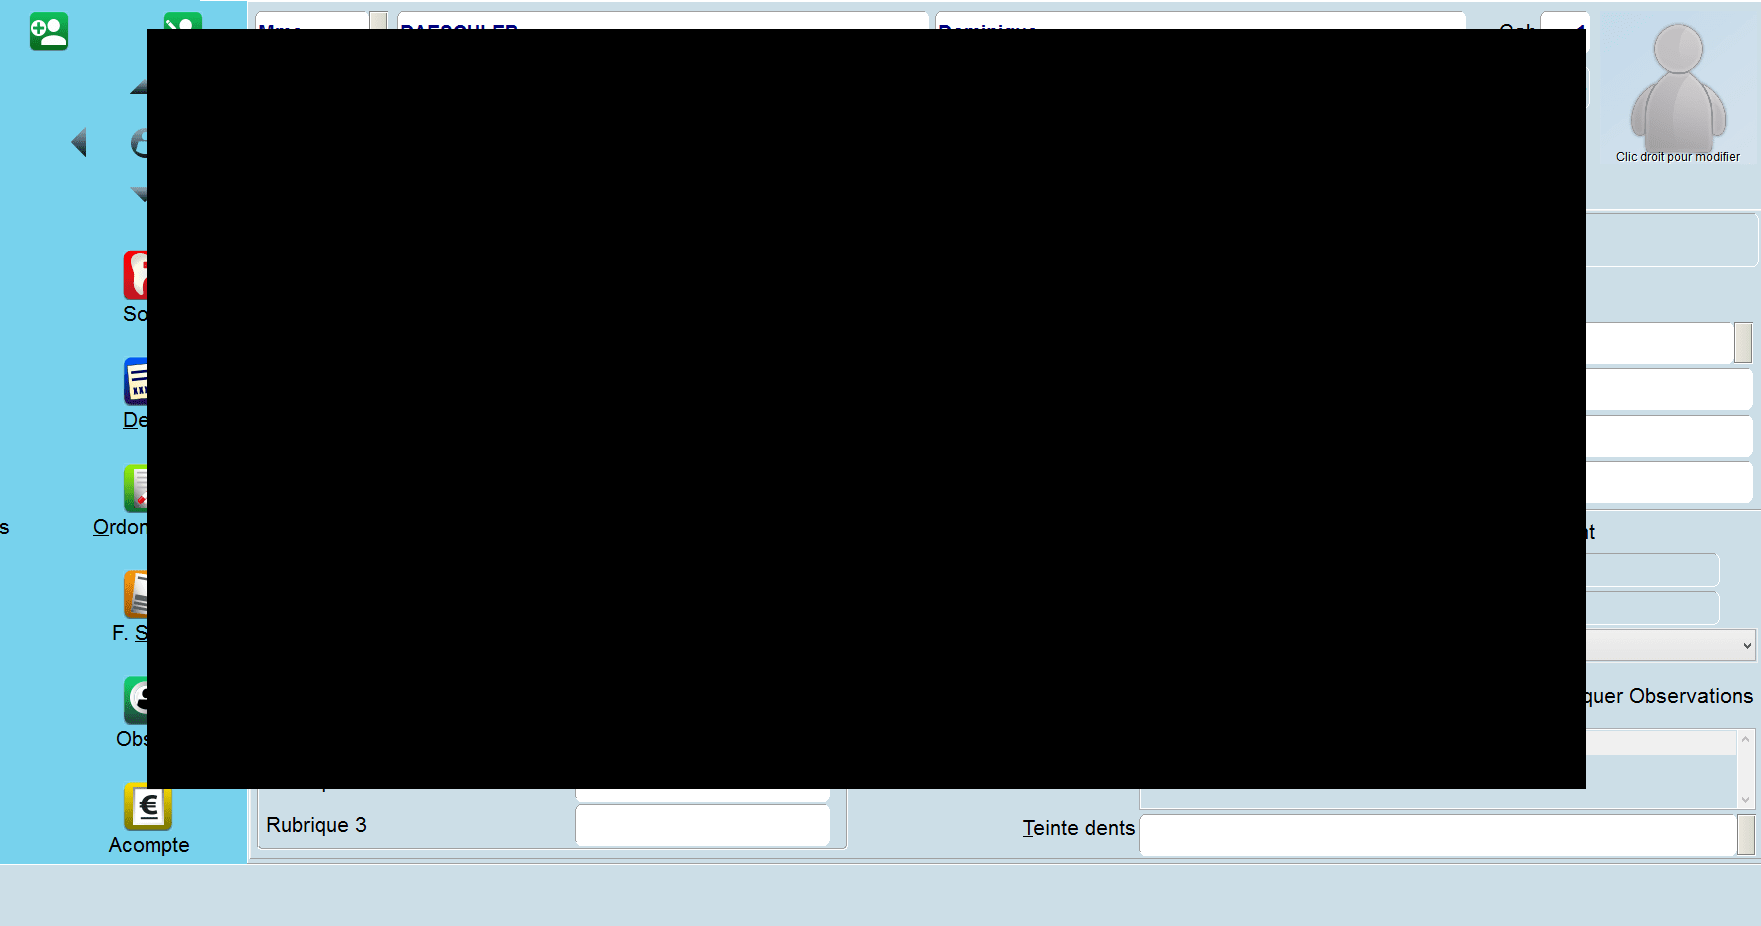Open the red tooth icon in sidebar
This screenshot has height=926, width=1761.
pos(136,275)
